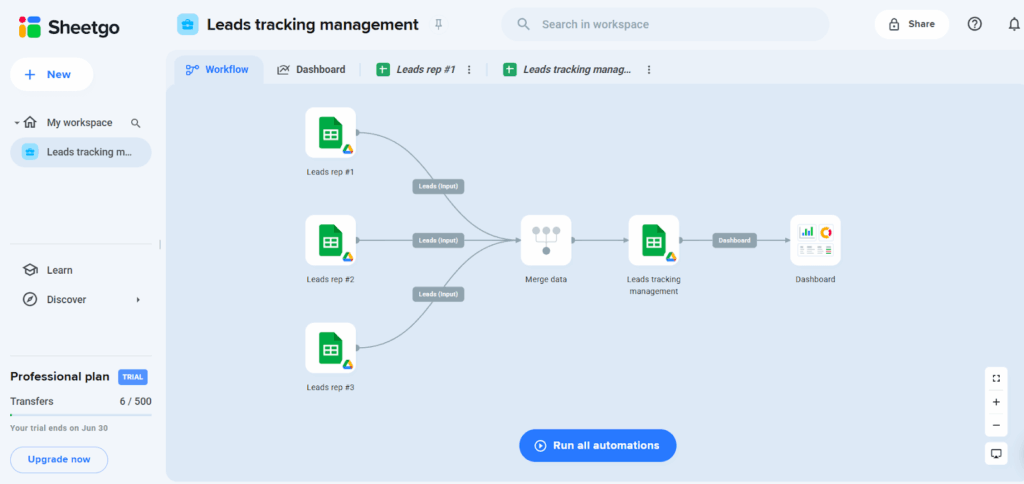Click the Merge data label text
1024x484 pixels.
(x=546, y=279)
